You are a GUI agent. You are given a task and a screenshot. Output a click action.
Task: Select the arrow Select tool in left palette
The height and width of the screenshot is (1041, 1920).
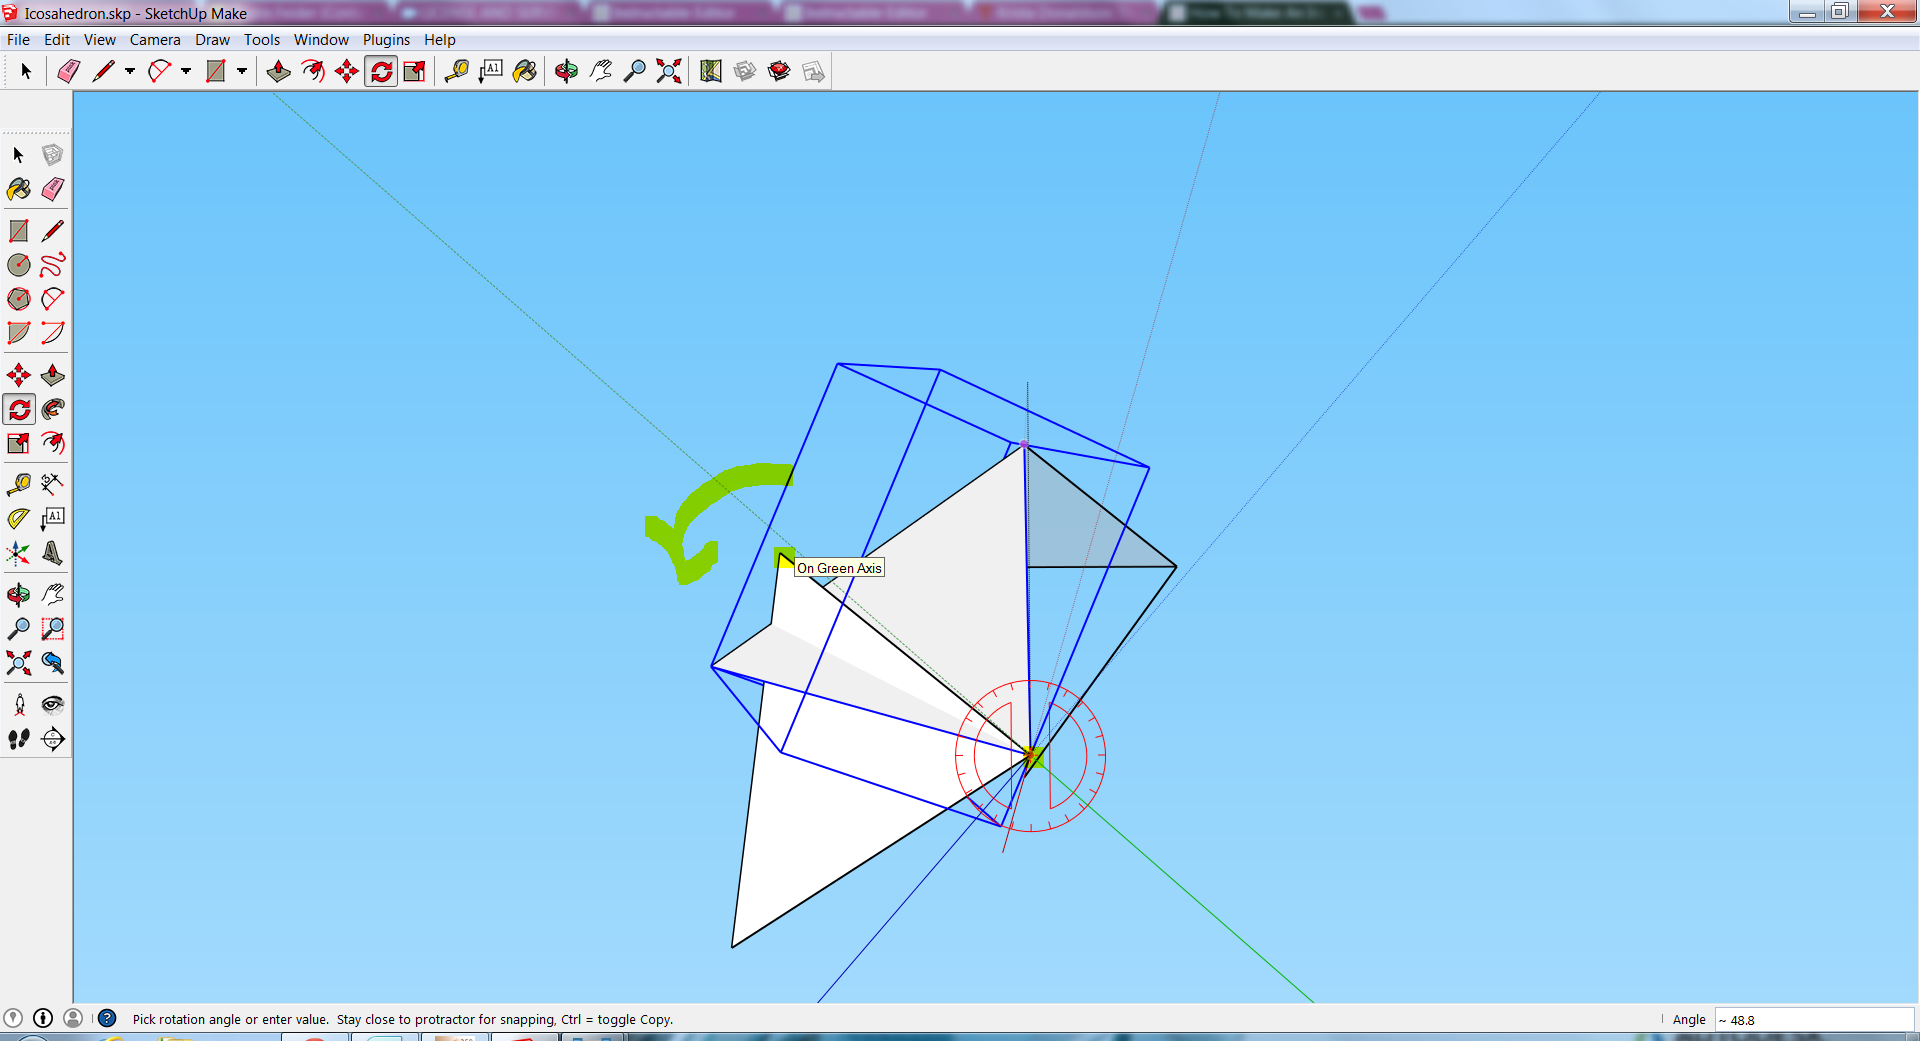pos(19,155)
